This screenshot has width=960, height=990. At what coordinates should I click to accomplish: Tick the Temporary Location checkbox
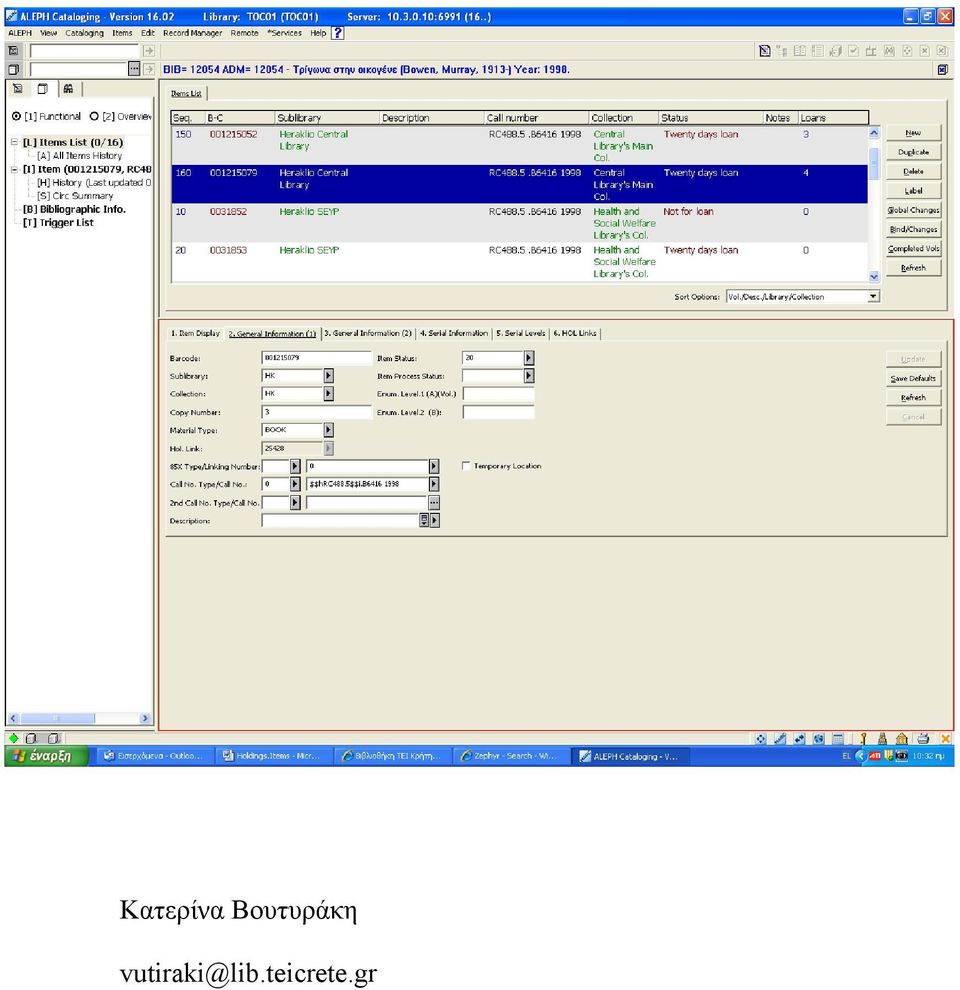466,466
